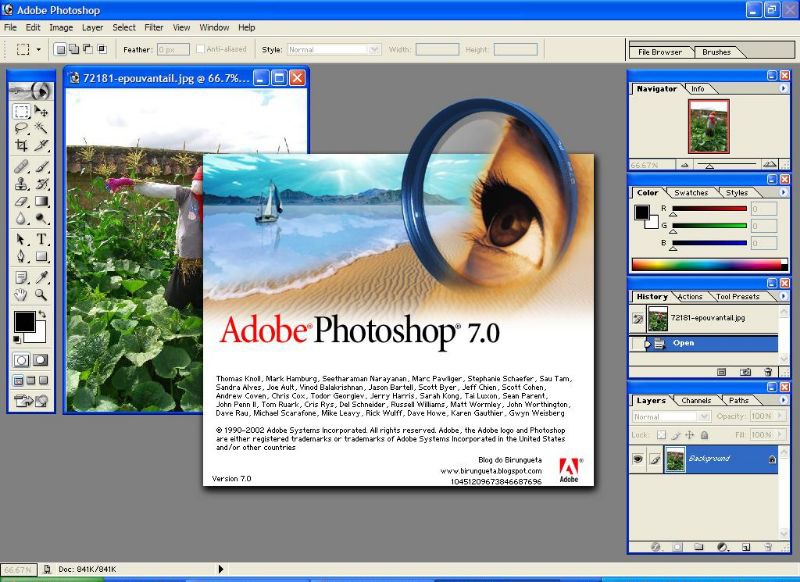Click Jump to ImageReady button

[x=31, y=401]
